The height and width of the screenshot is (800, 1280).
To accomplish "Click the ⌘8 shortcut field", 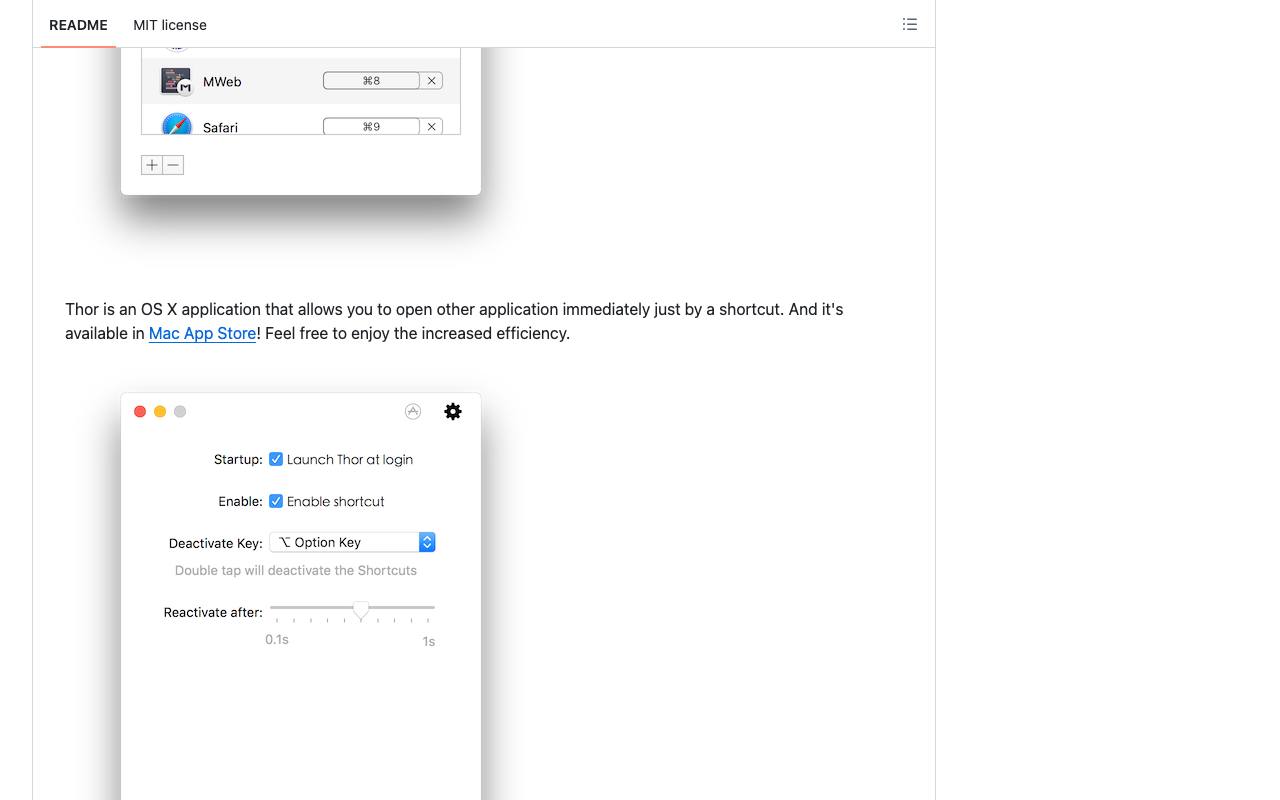I will coord(371,81).
